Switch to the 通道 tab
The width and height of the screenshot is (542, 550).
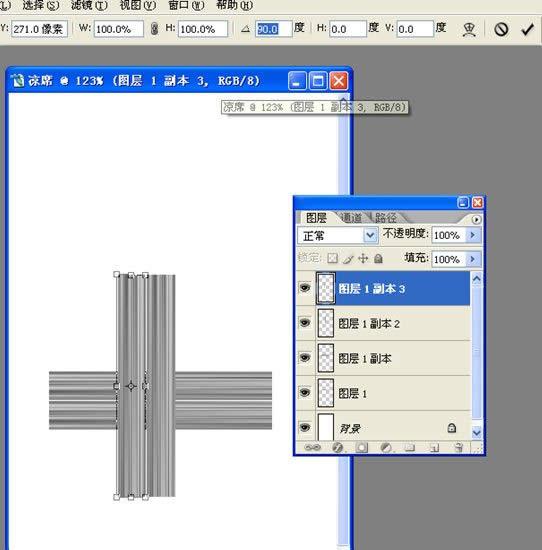point(351,218)
